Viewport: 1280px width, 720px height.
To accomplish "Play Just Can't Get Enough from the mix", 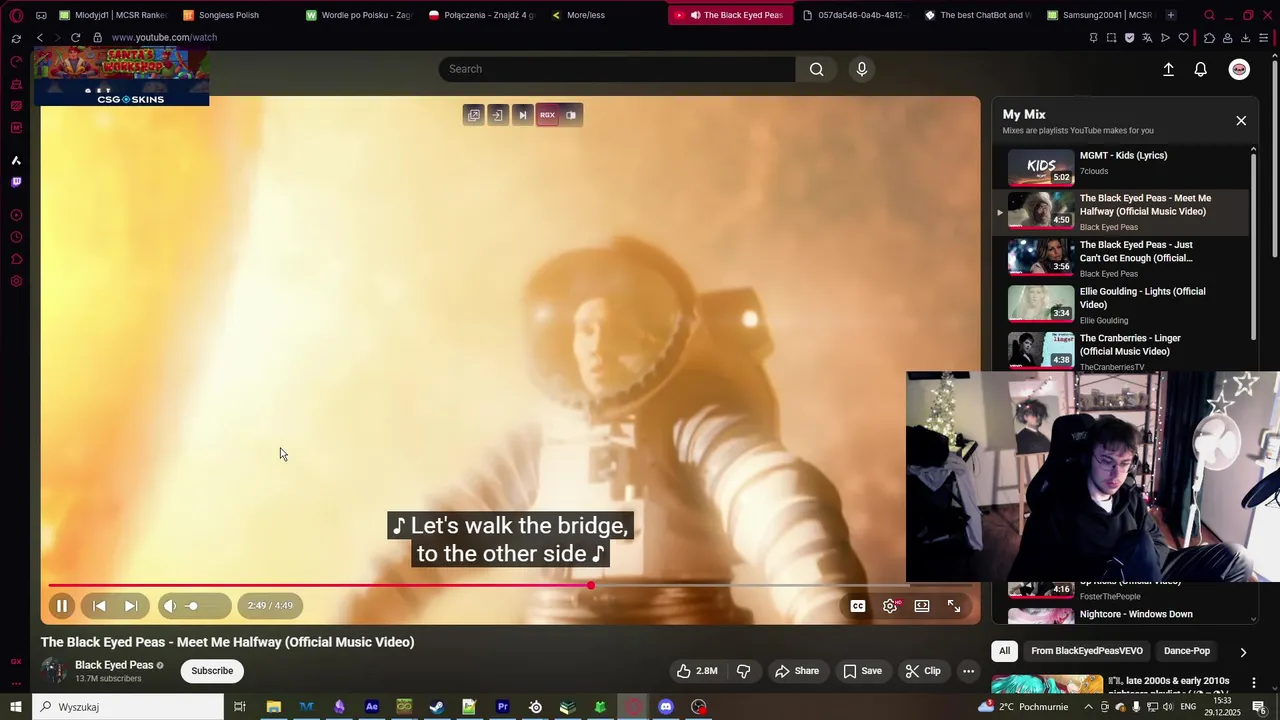I will (x=1120, y=257).
